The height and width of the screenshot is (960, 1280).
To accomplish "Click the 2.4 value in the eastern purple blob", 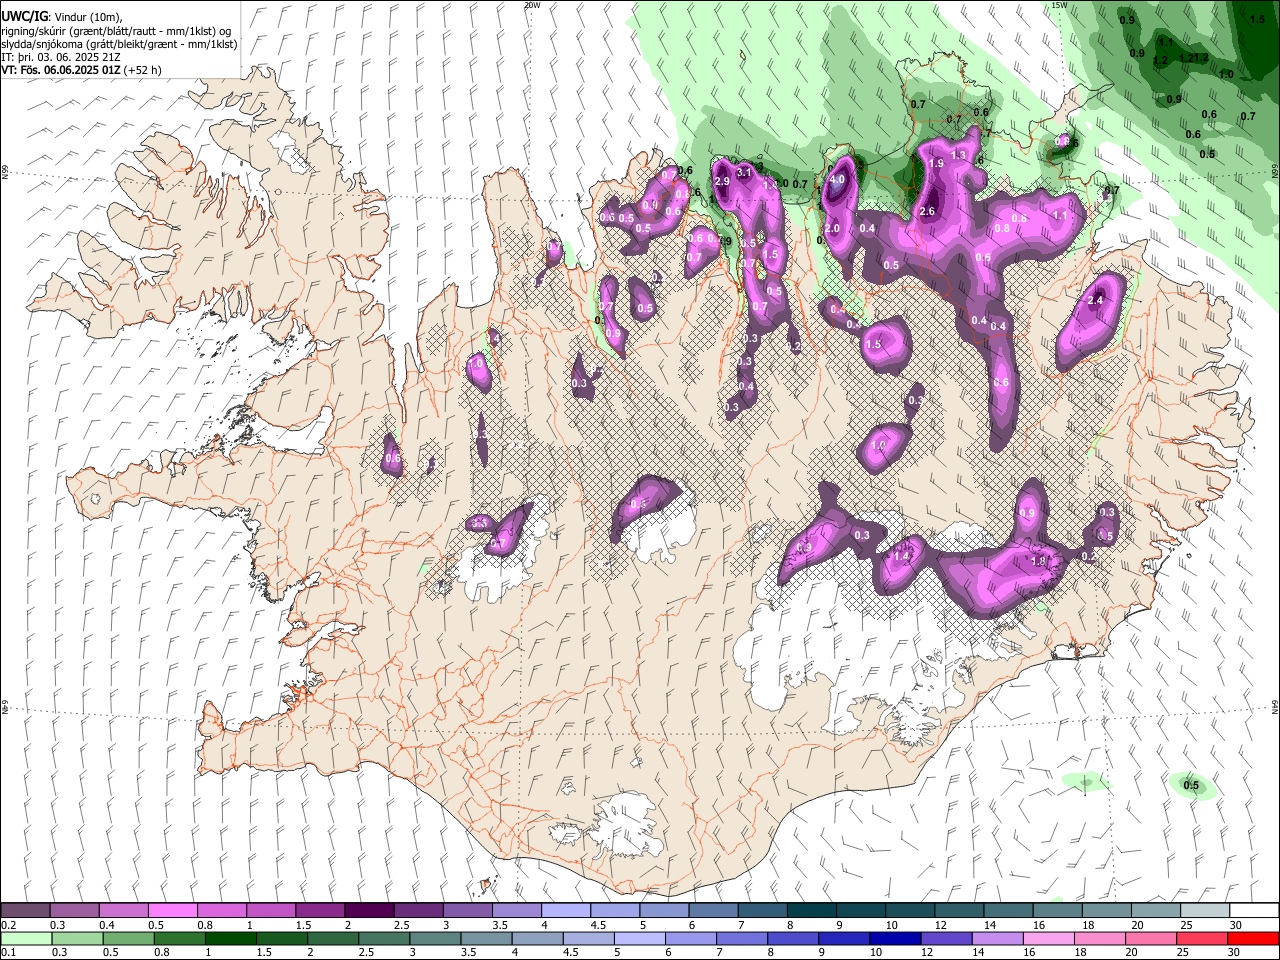I will point(1095,300).
